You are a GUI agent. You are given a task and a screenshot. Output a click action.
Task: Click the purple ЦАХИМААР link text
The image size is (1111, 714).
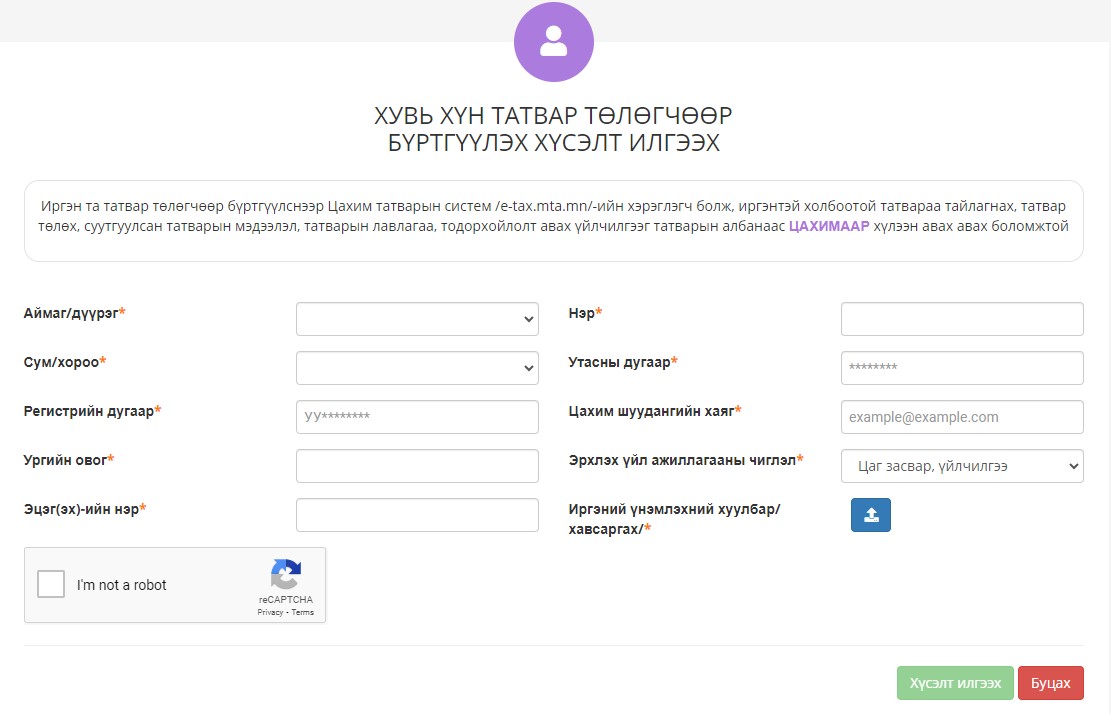pyautogui.click(x=829, y=226)
